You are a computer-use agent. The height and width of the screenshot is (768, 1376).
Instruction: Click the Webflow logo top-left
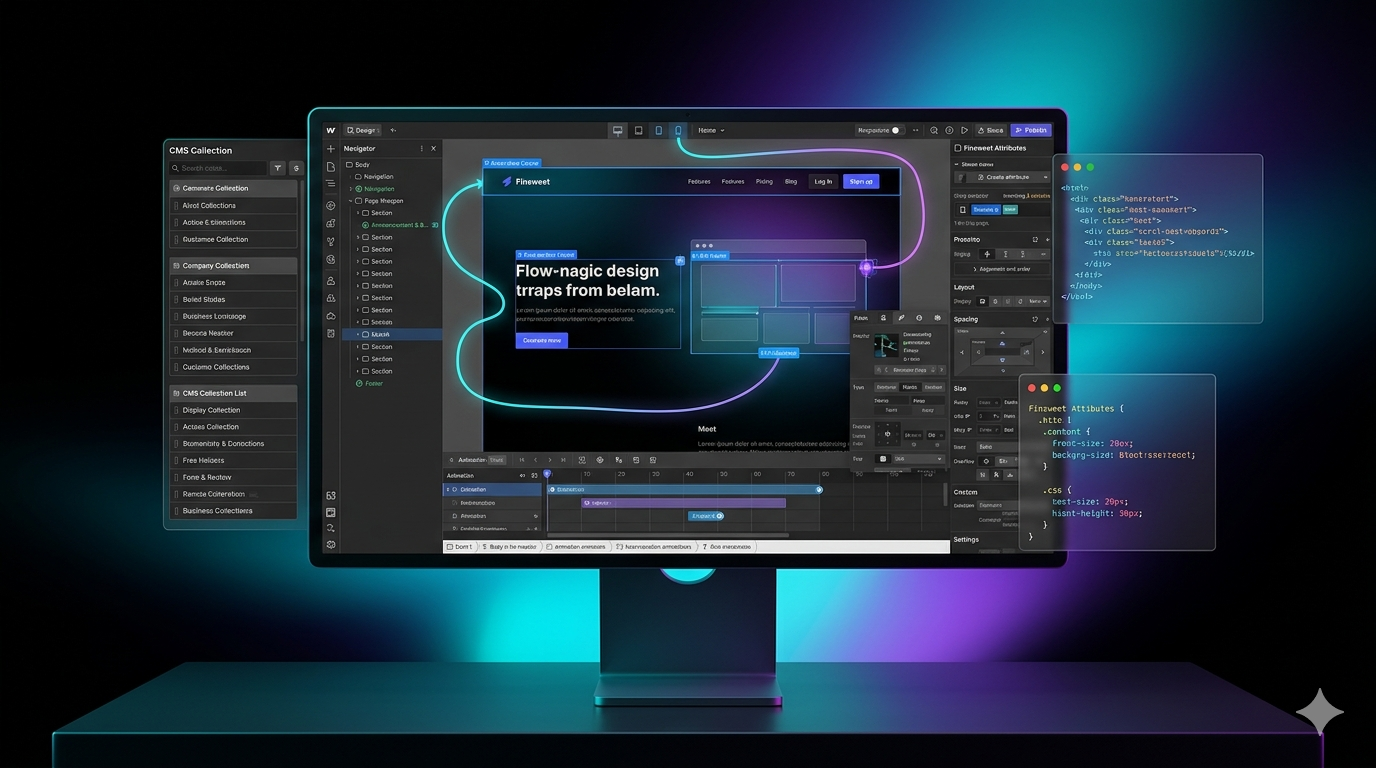click(x=330, y=130)
